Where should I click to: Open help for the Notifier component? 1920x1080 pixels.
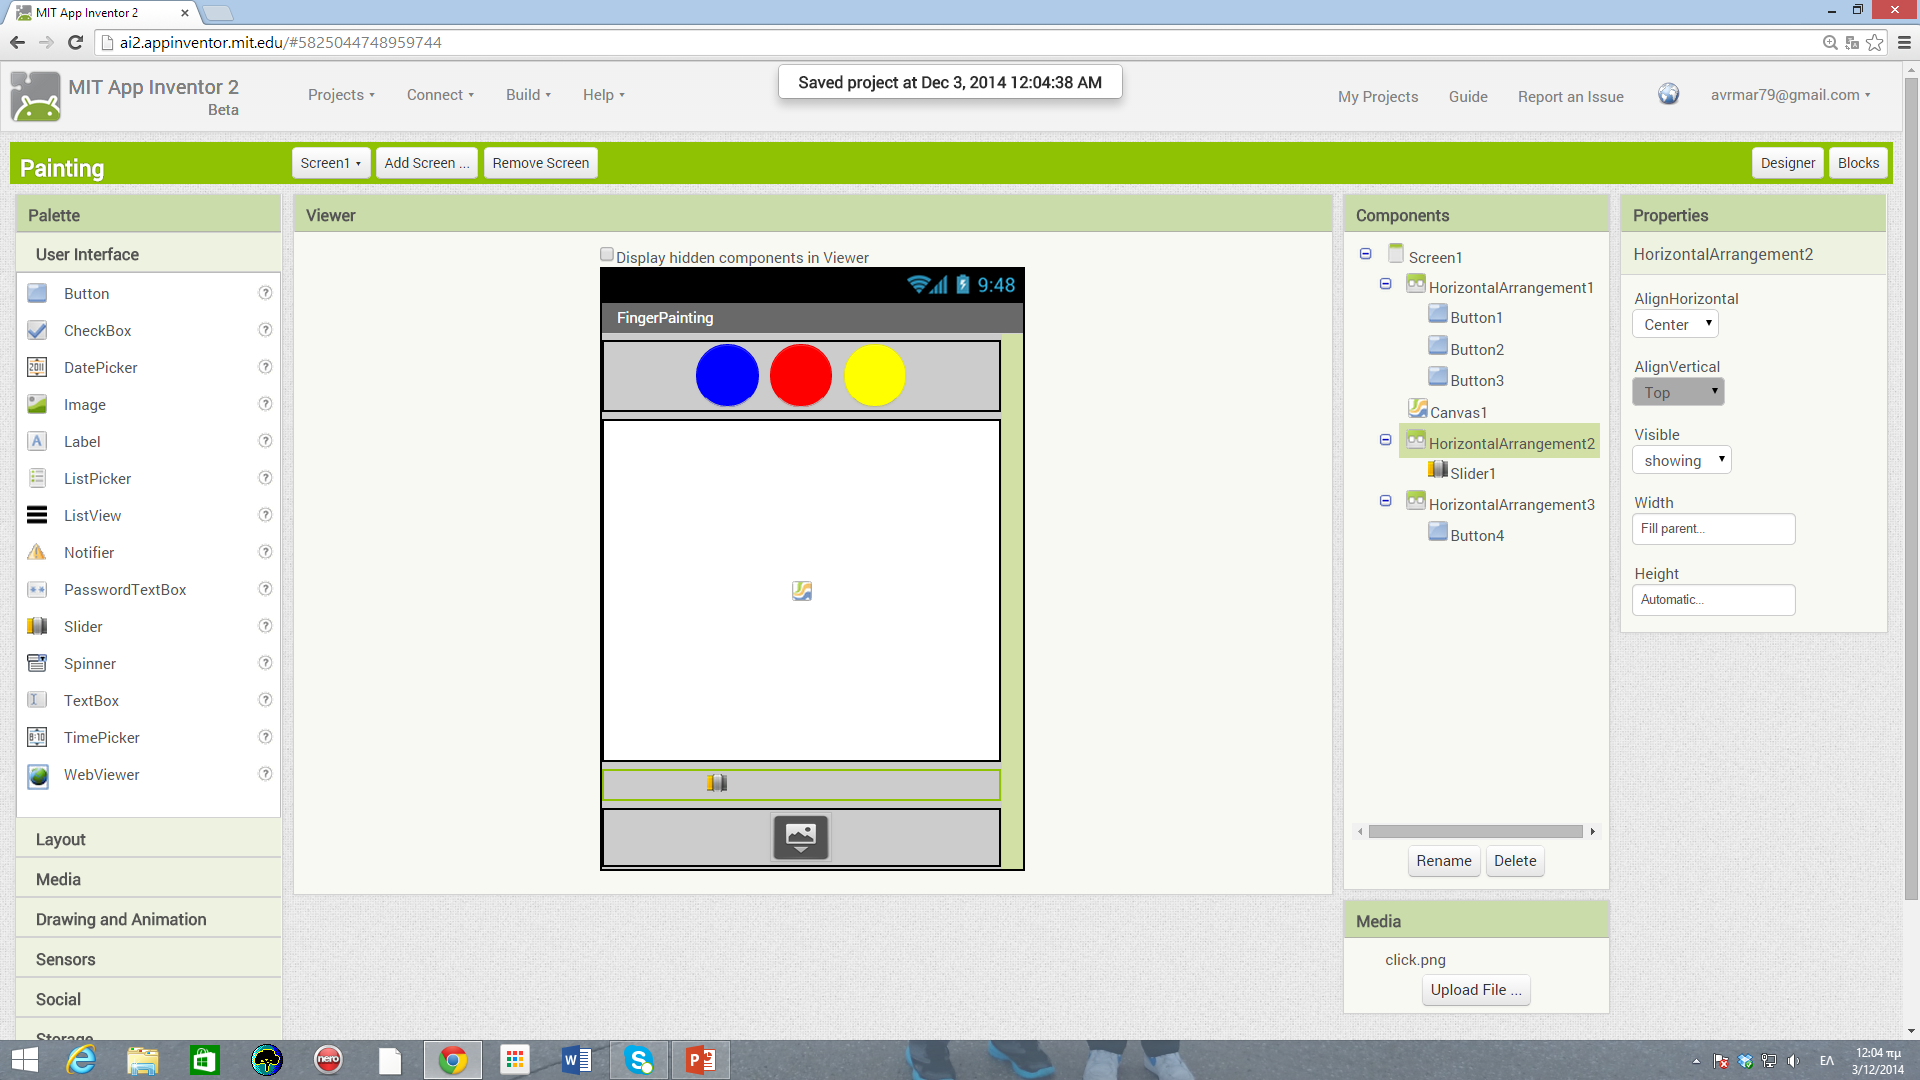click(x=265, y=552)
